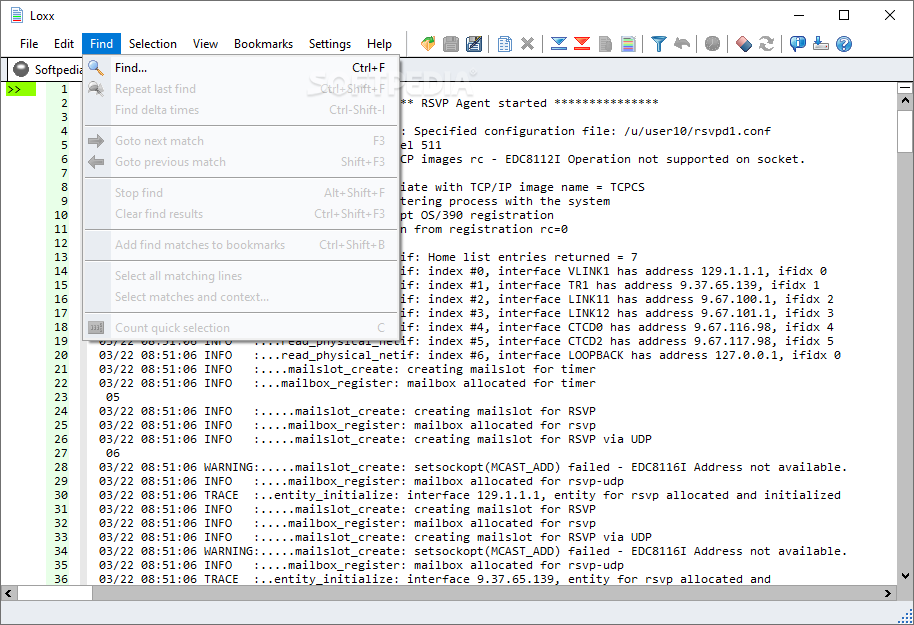Image resolution: width=914 pixels, height=625 pixels.
Task: Click the colored lines highlight icon
Action: tap(628, 44)
